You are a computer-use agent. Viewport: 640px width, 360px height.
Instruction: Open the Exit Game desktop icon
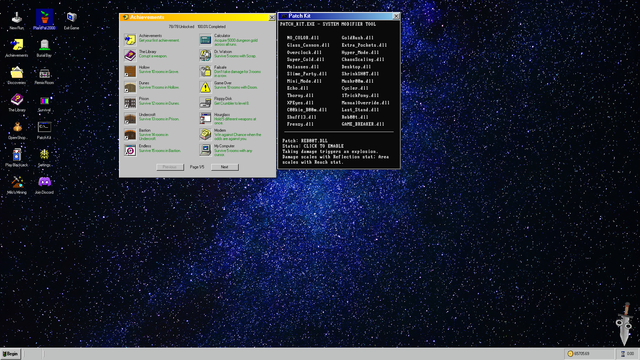(x=71, y=20)
